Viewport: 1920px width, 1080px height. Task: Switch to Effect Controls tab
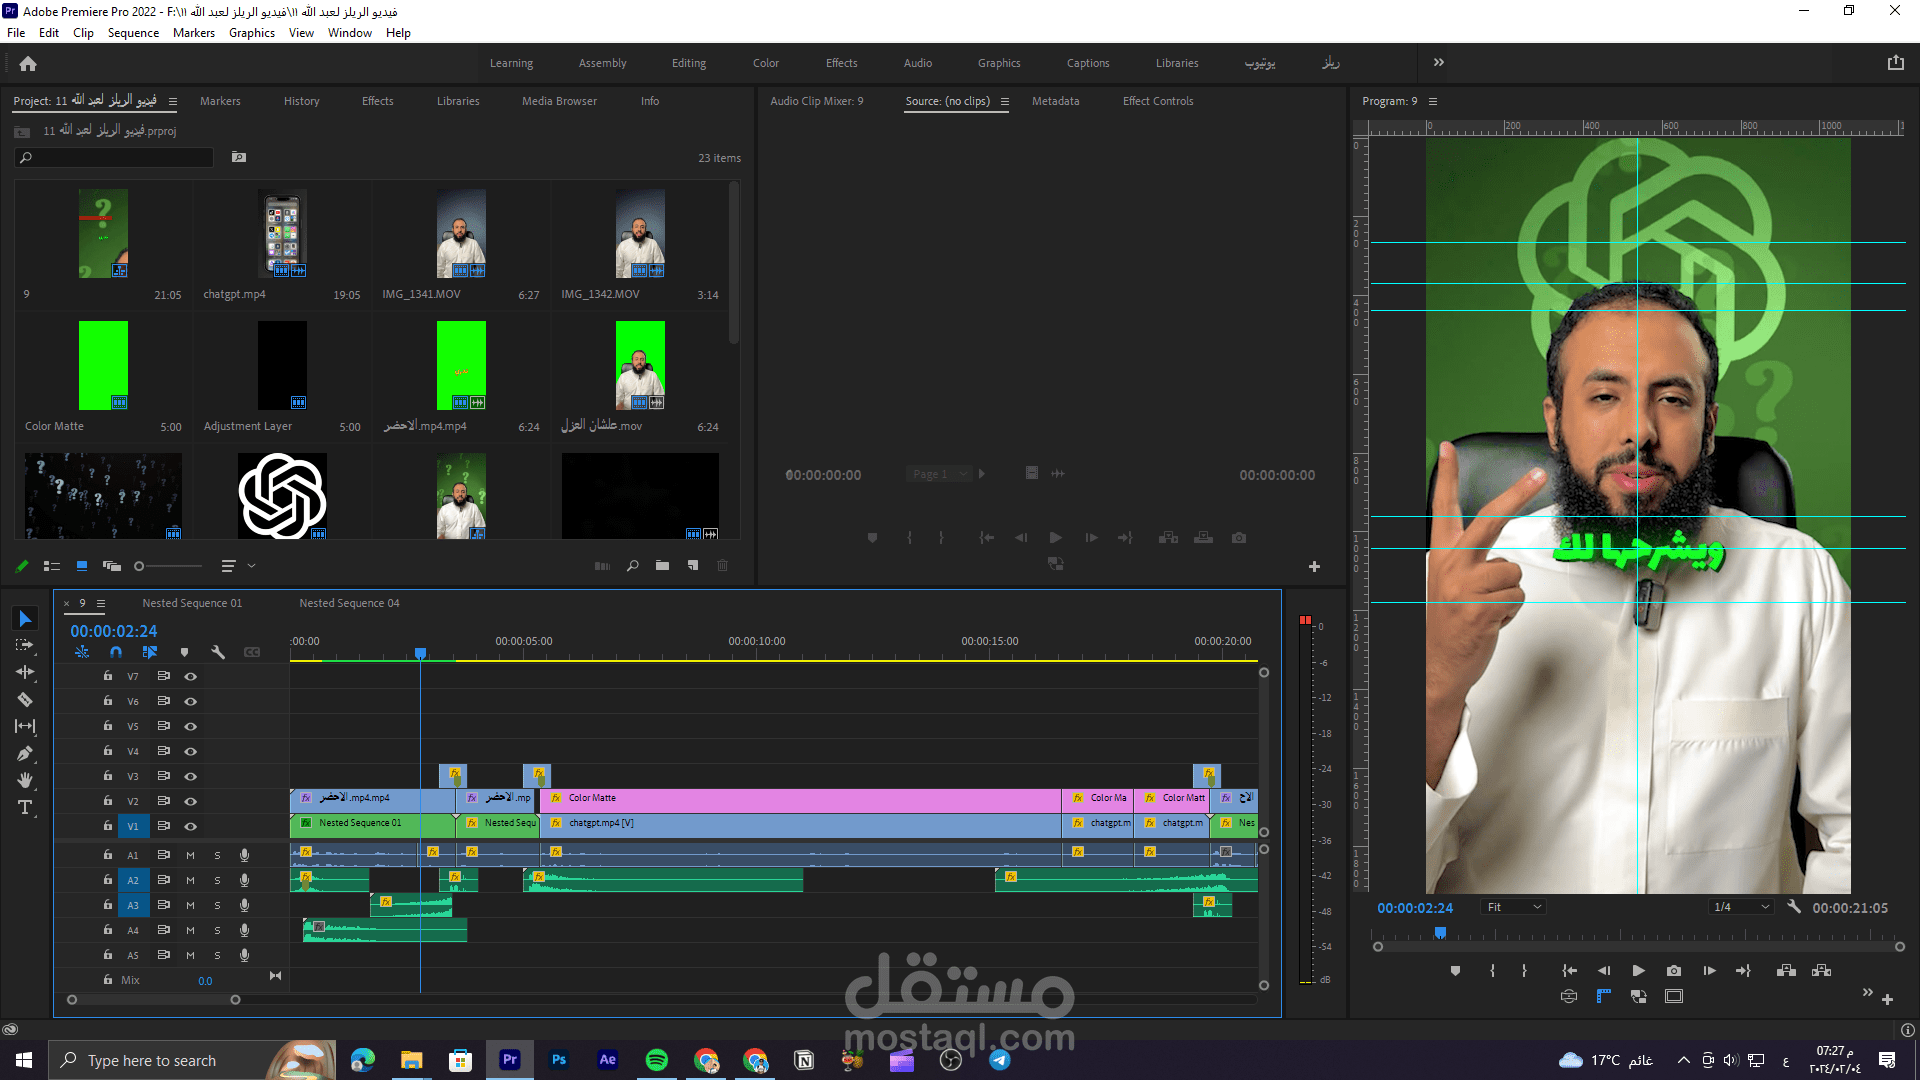tap(1157, 101)
